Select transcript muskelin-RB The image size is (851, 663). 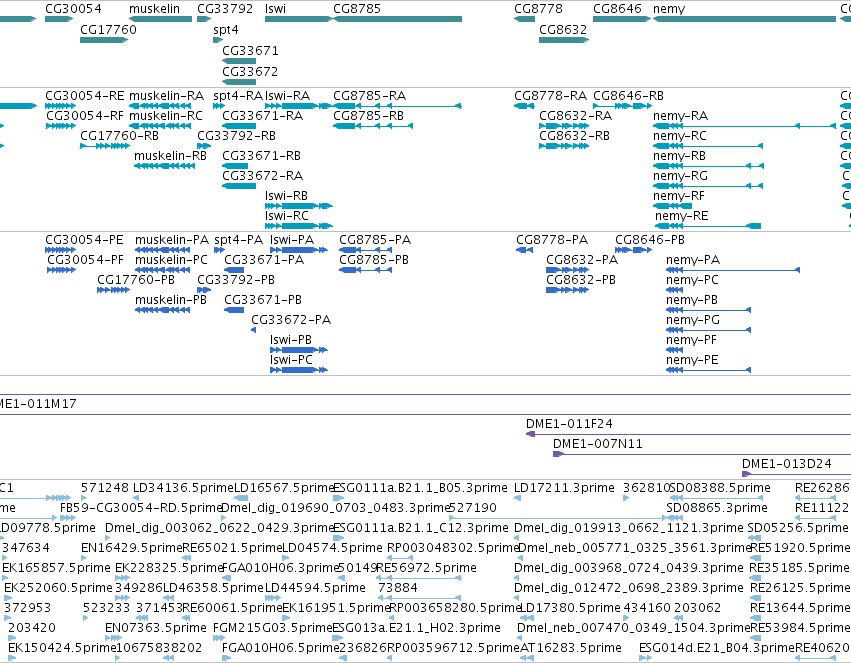(x=164, y=166)
